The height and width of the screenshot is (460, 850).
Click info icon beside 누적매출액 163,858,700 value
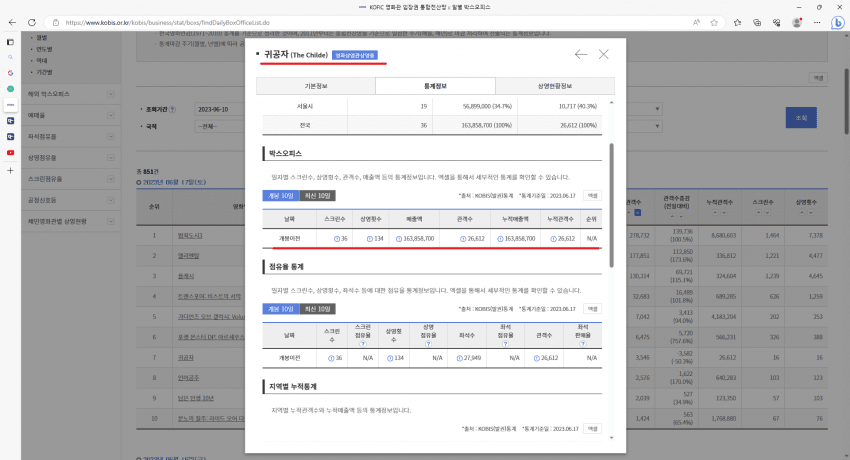coord(500,238)
